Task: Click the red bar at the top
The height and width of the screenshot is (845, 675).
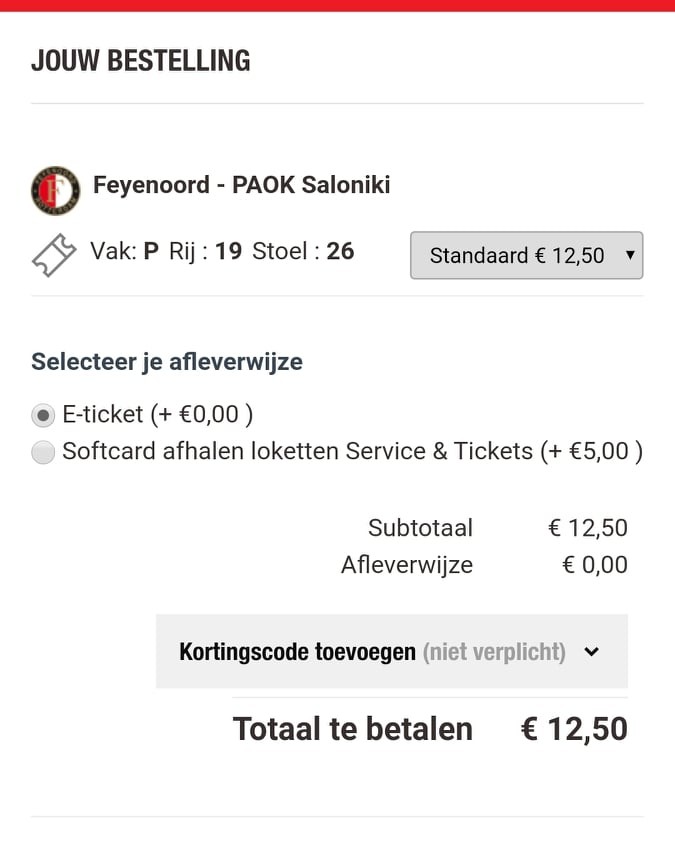Action: coord(337,5)
